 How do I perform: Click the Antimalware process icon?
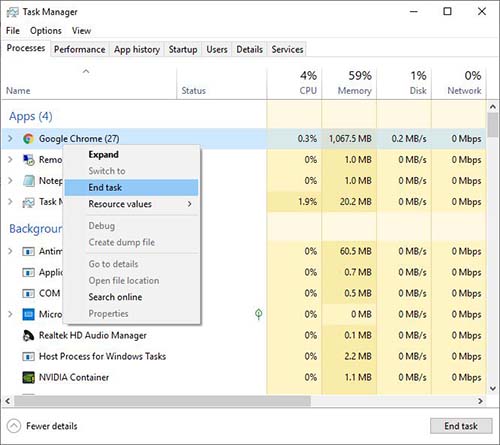(28, 251)
